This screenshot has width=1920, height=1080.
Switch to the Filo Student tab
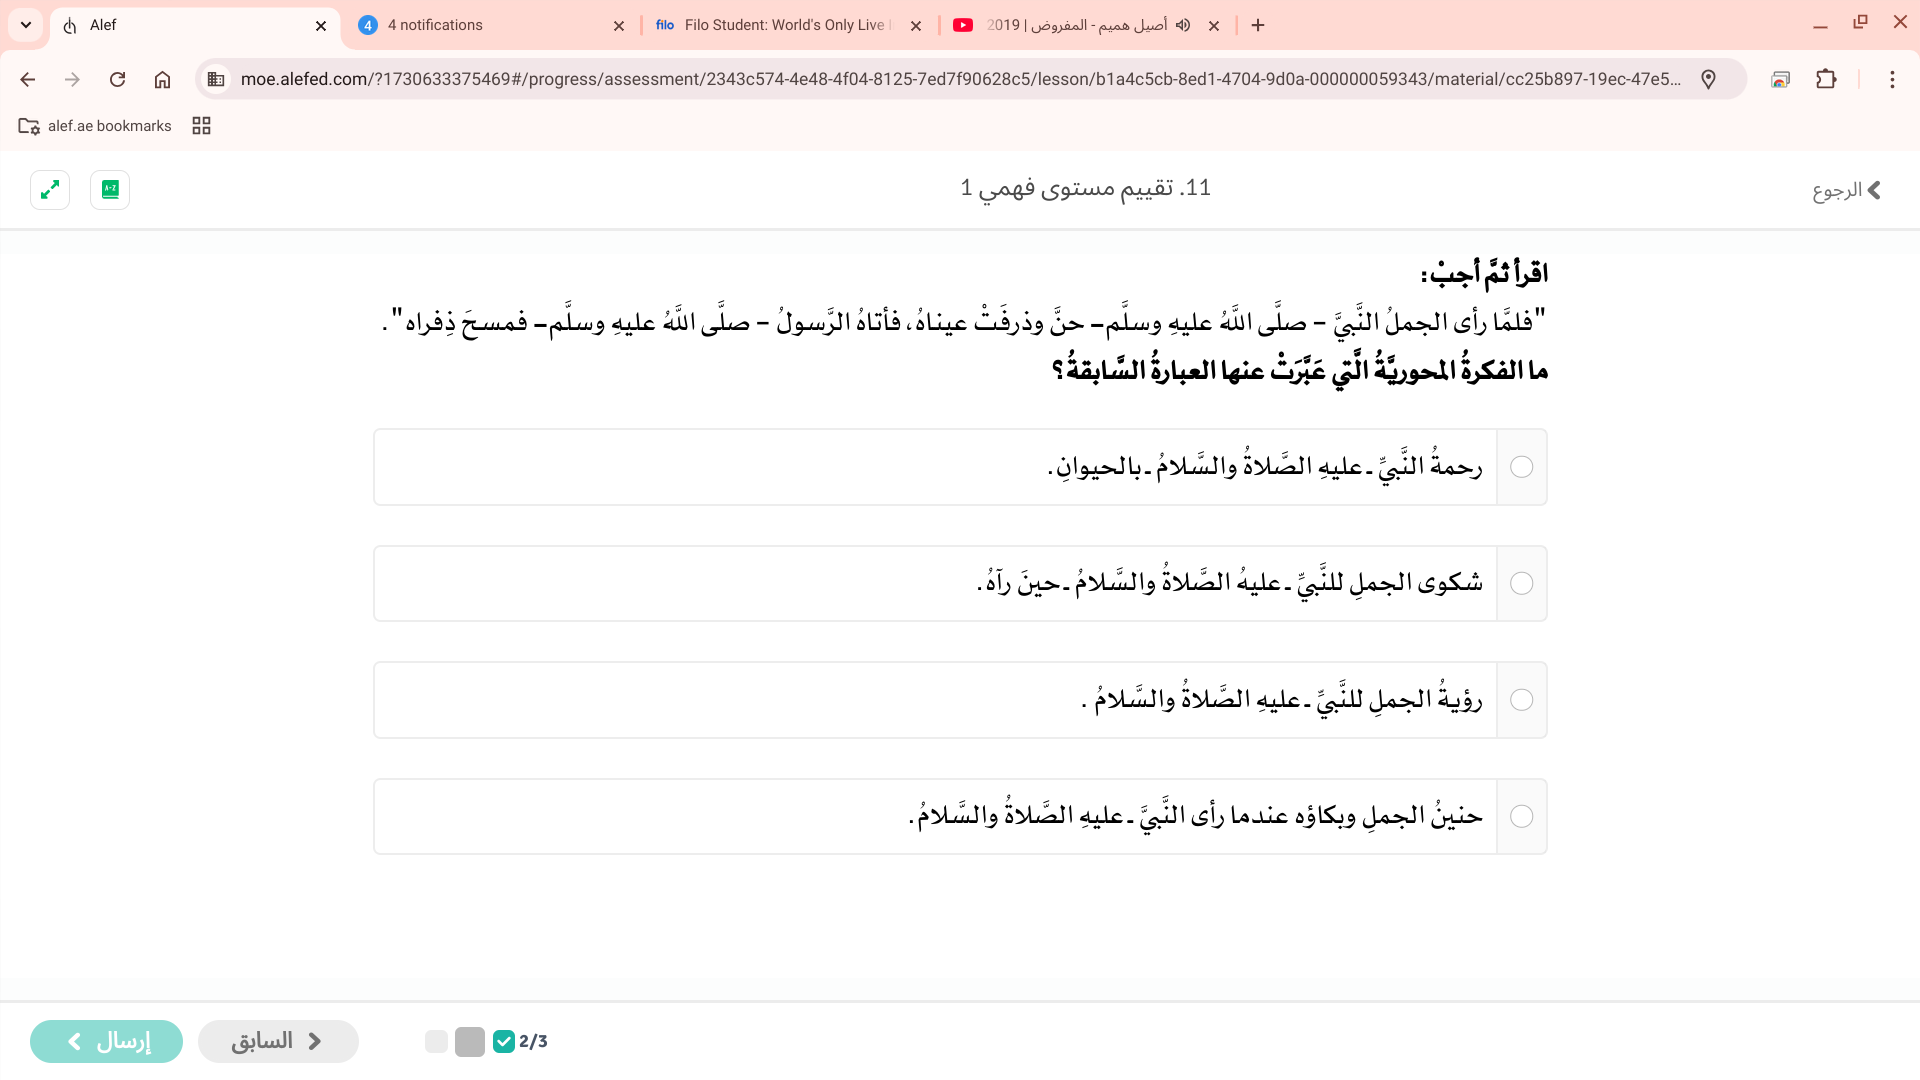coord(785,25)
